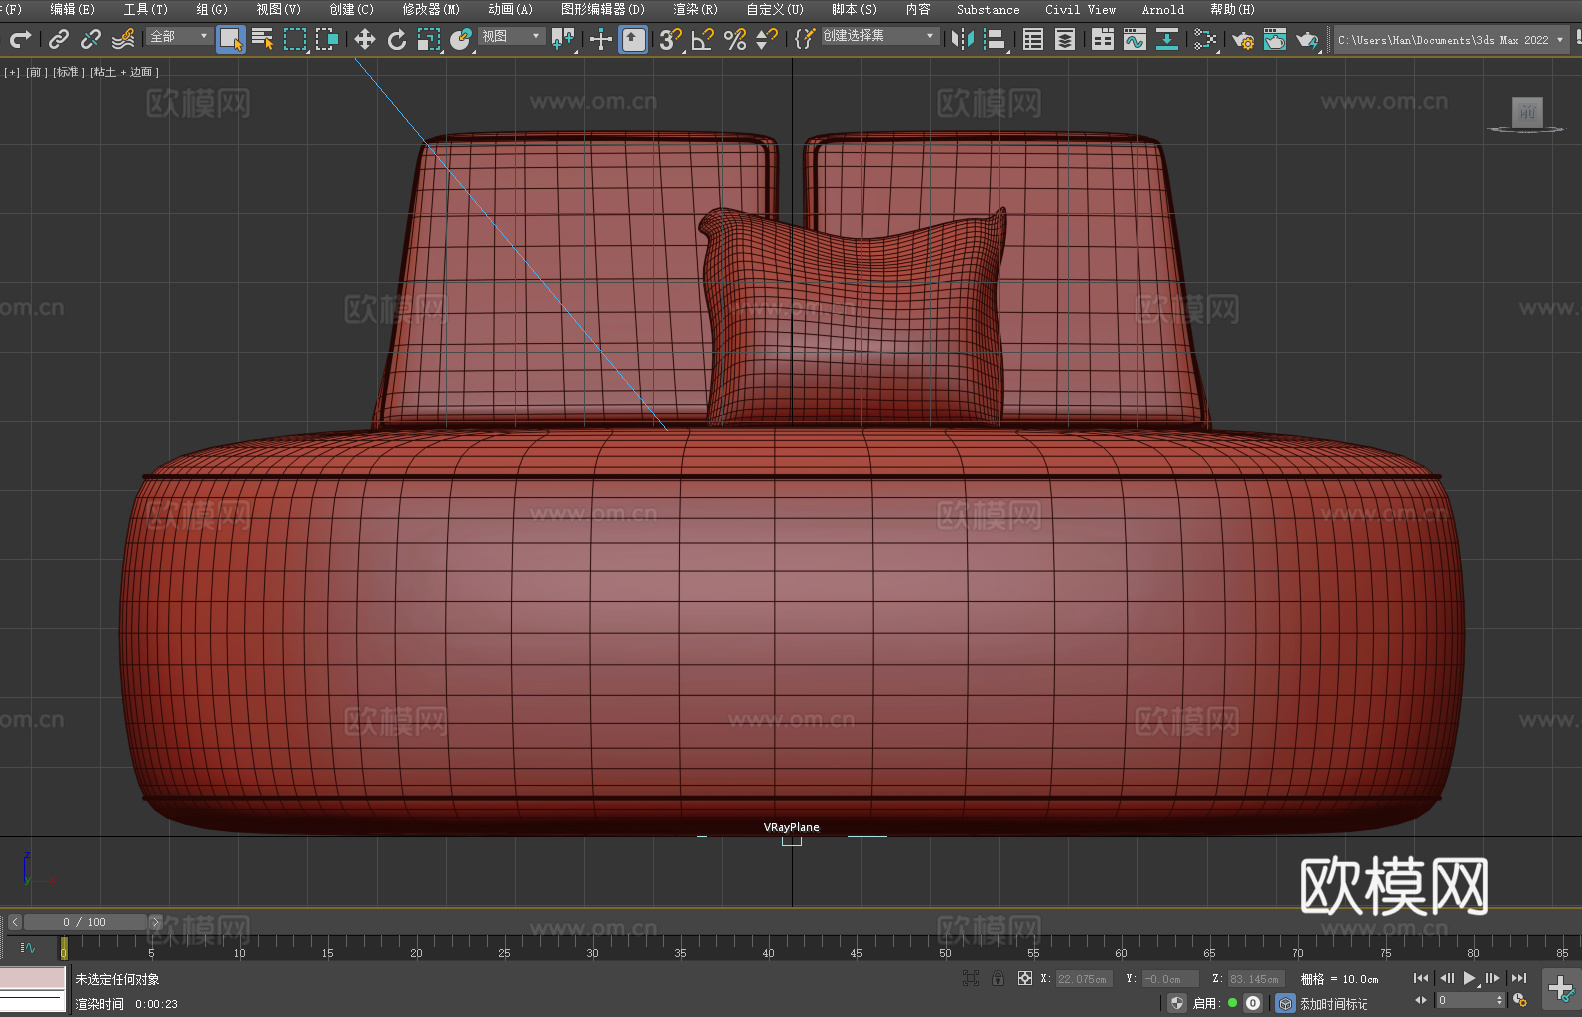Open the project path dropdown
The height and width of the screenshot is (1017, 1582).
point(1450,40)
